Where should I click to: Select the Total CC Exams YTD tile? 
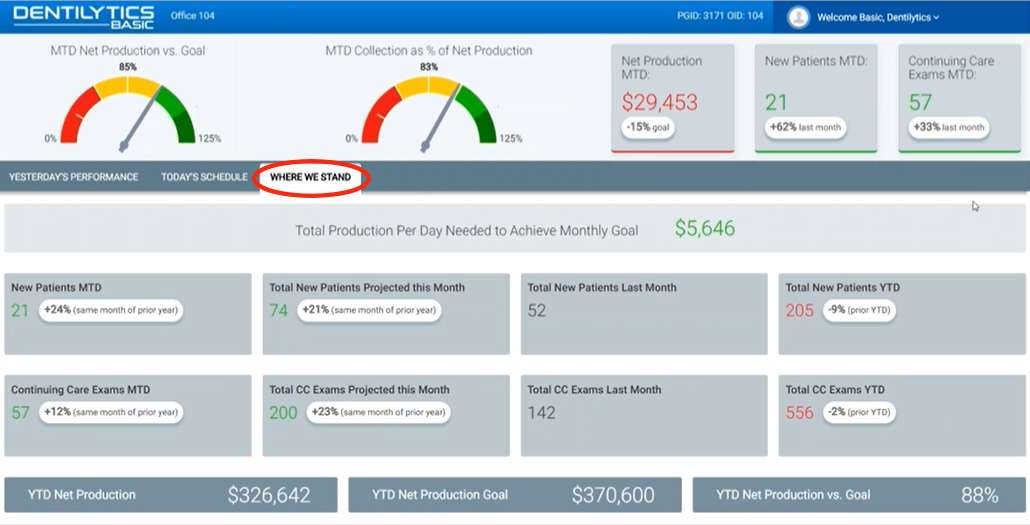click(x=901, y=415)
